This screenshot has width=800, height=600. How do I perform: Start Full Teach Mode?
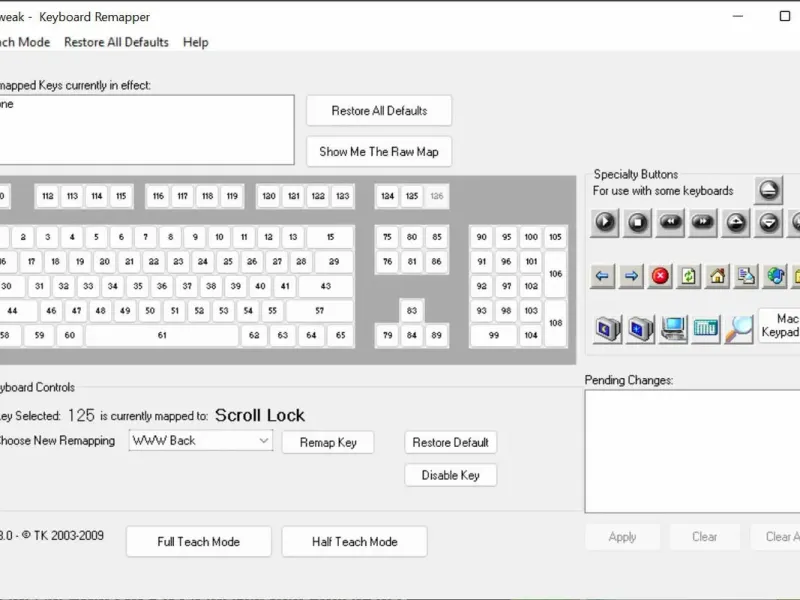coord(198,542)
